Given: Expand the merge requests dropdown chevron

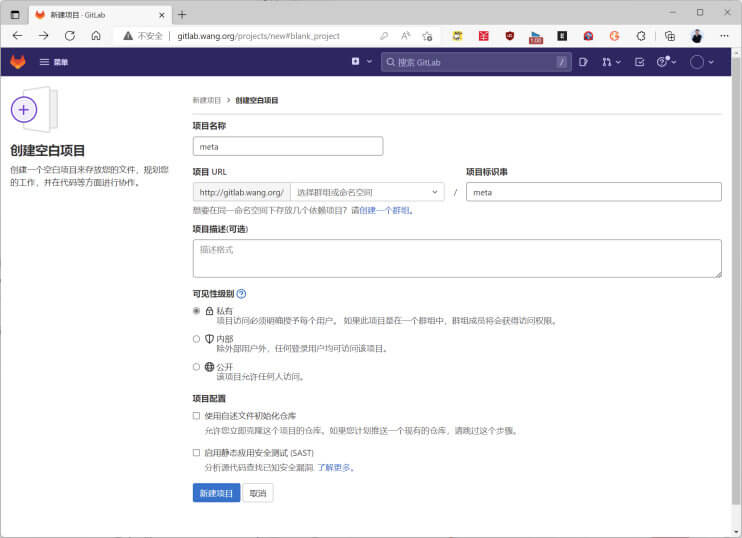Looking at the screenshot, I should [x=618, y=62].
